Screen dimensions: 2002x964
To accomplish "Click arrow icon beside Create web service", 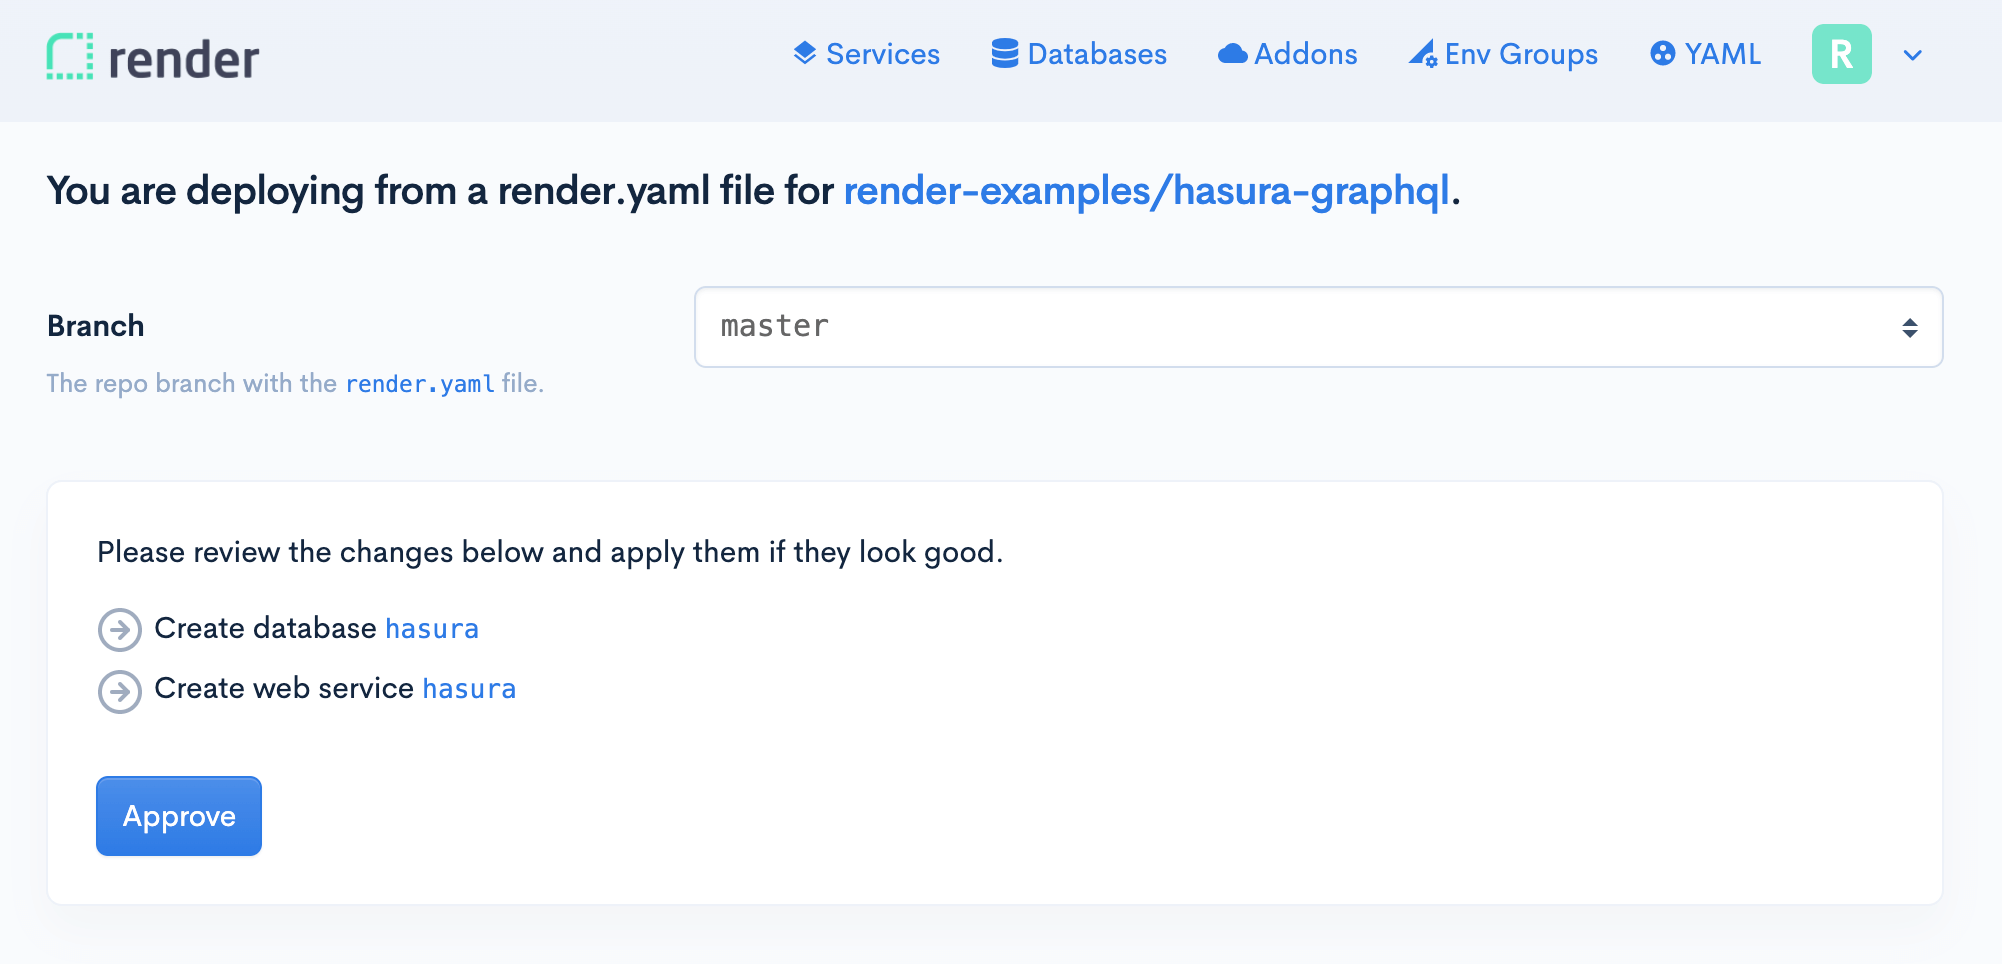I will 120,691.
